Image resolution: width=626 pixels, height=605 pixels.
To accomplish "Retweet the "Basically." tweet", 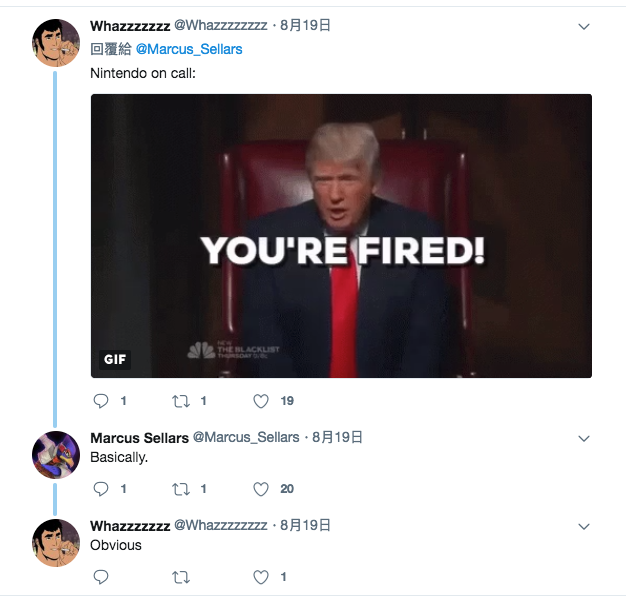I will (181, 488).
